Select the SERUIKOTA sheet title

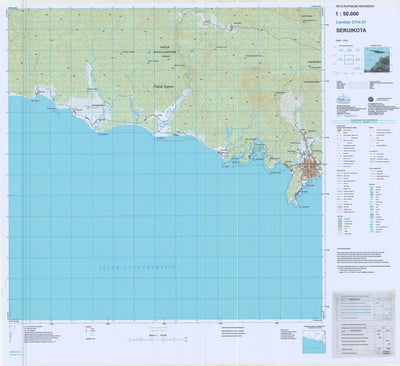point(351,30)
